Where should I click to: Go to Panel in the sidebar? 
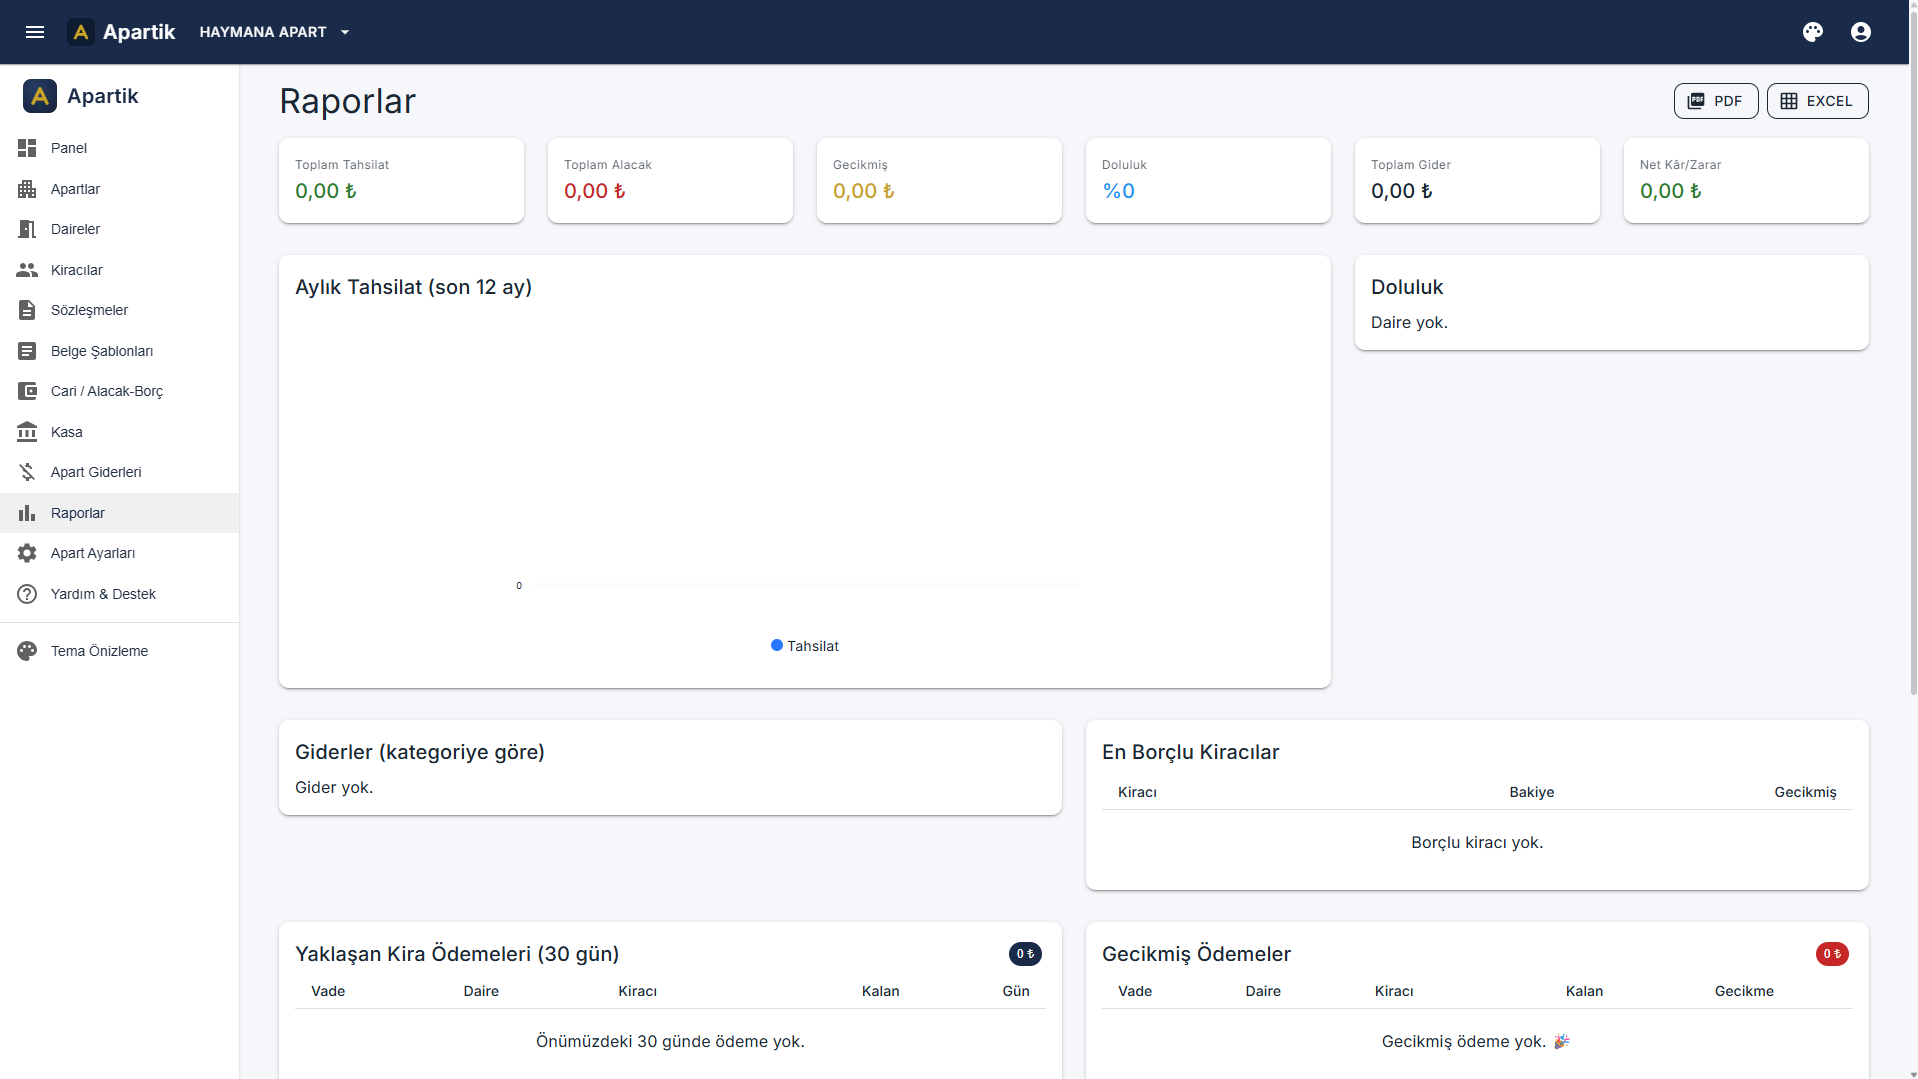coord(120,148)
